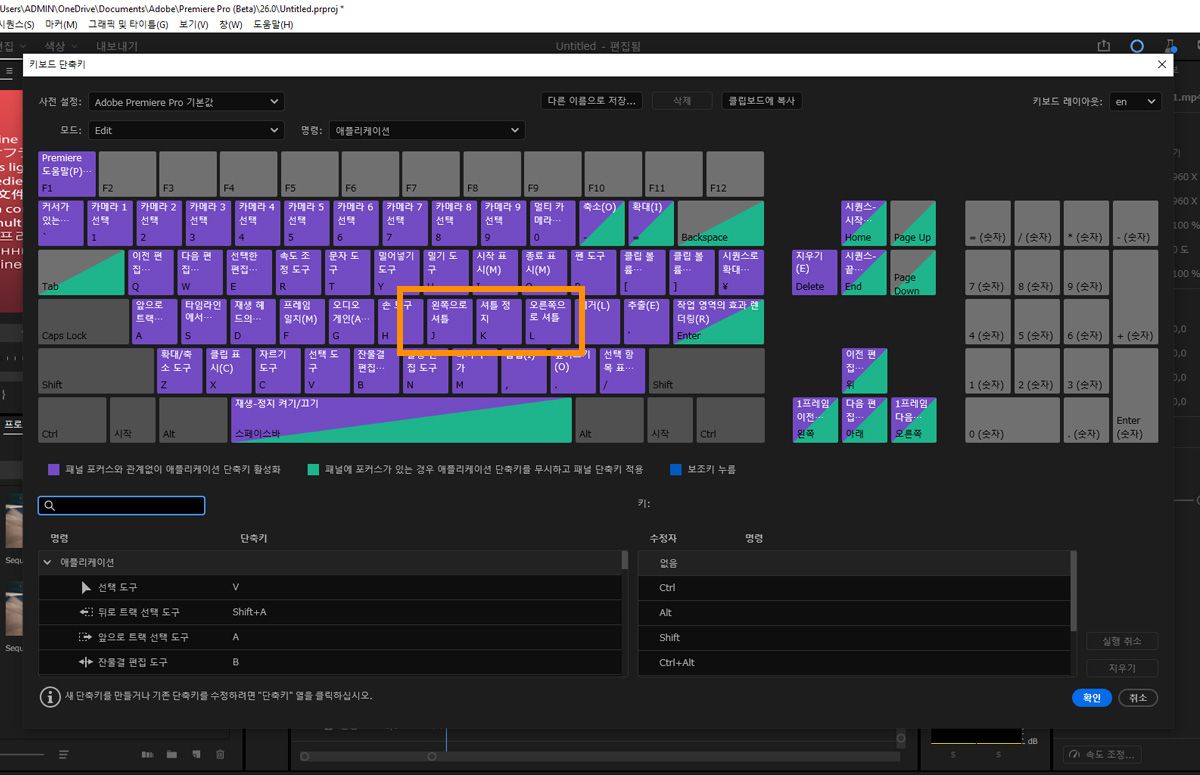Click the list sort icon in Project panel footer
The image size is (1200, 775).
tap(63, 754)
